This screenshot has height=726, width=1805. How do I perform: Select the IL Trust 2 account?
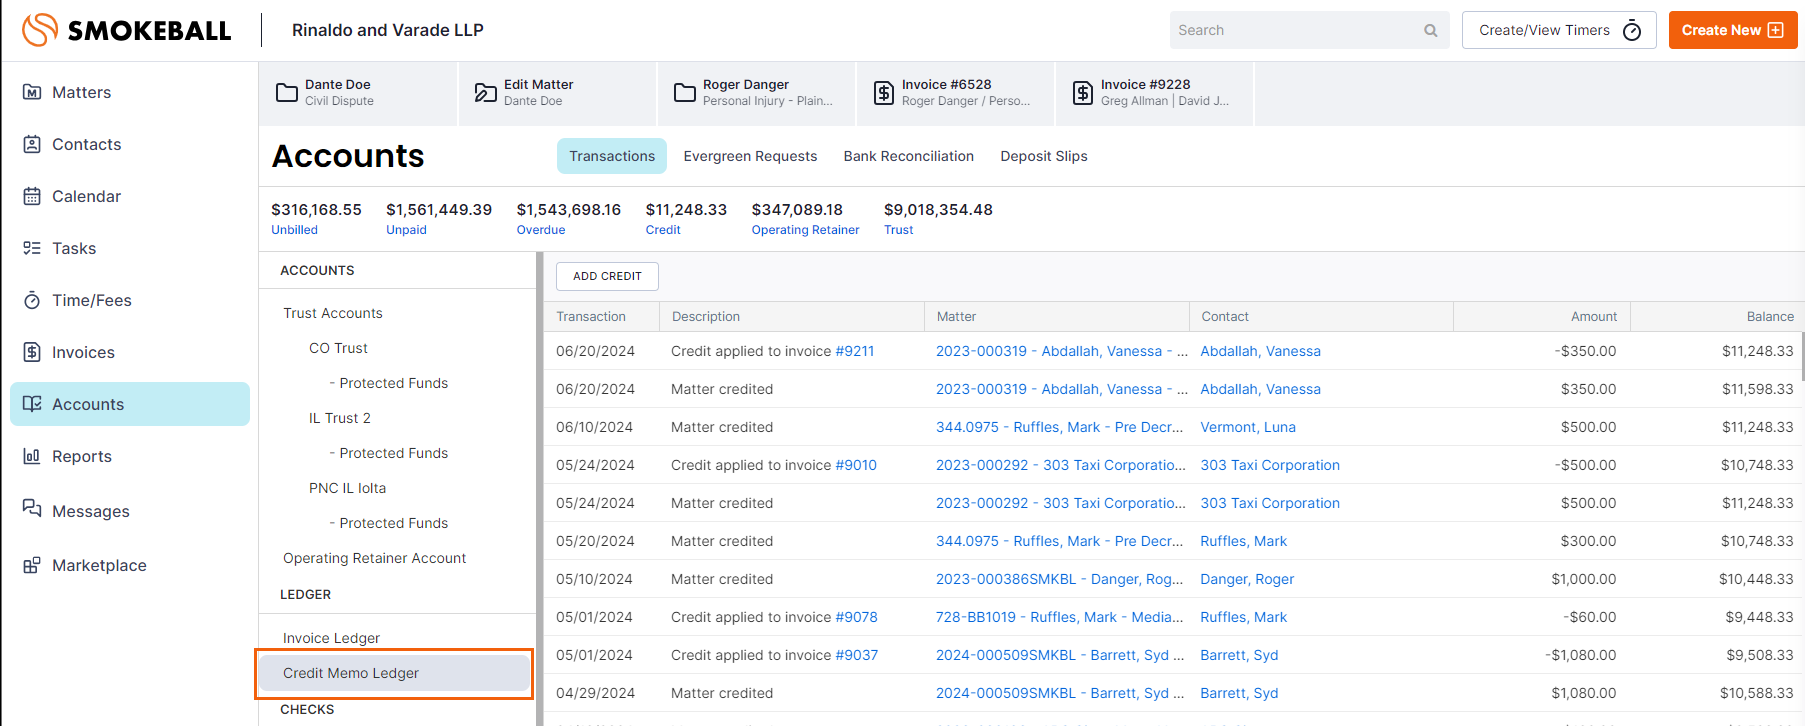pos(340,418)
